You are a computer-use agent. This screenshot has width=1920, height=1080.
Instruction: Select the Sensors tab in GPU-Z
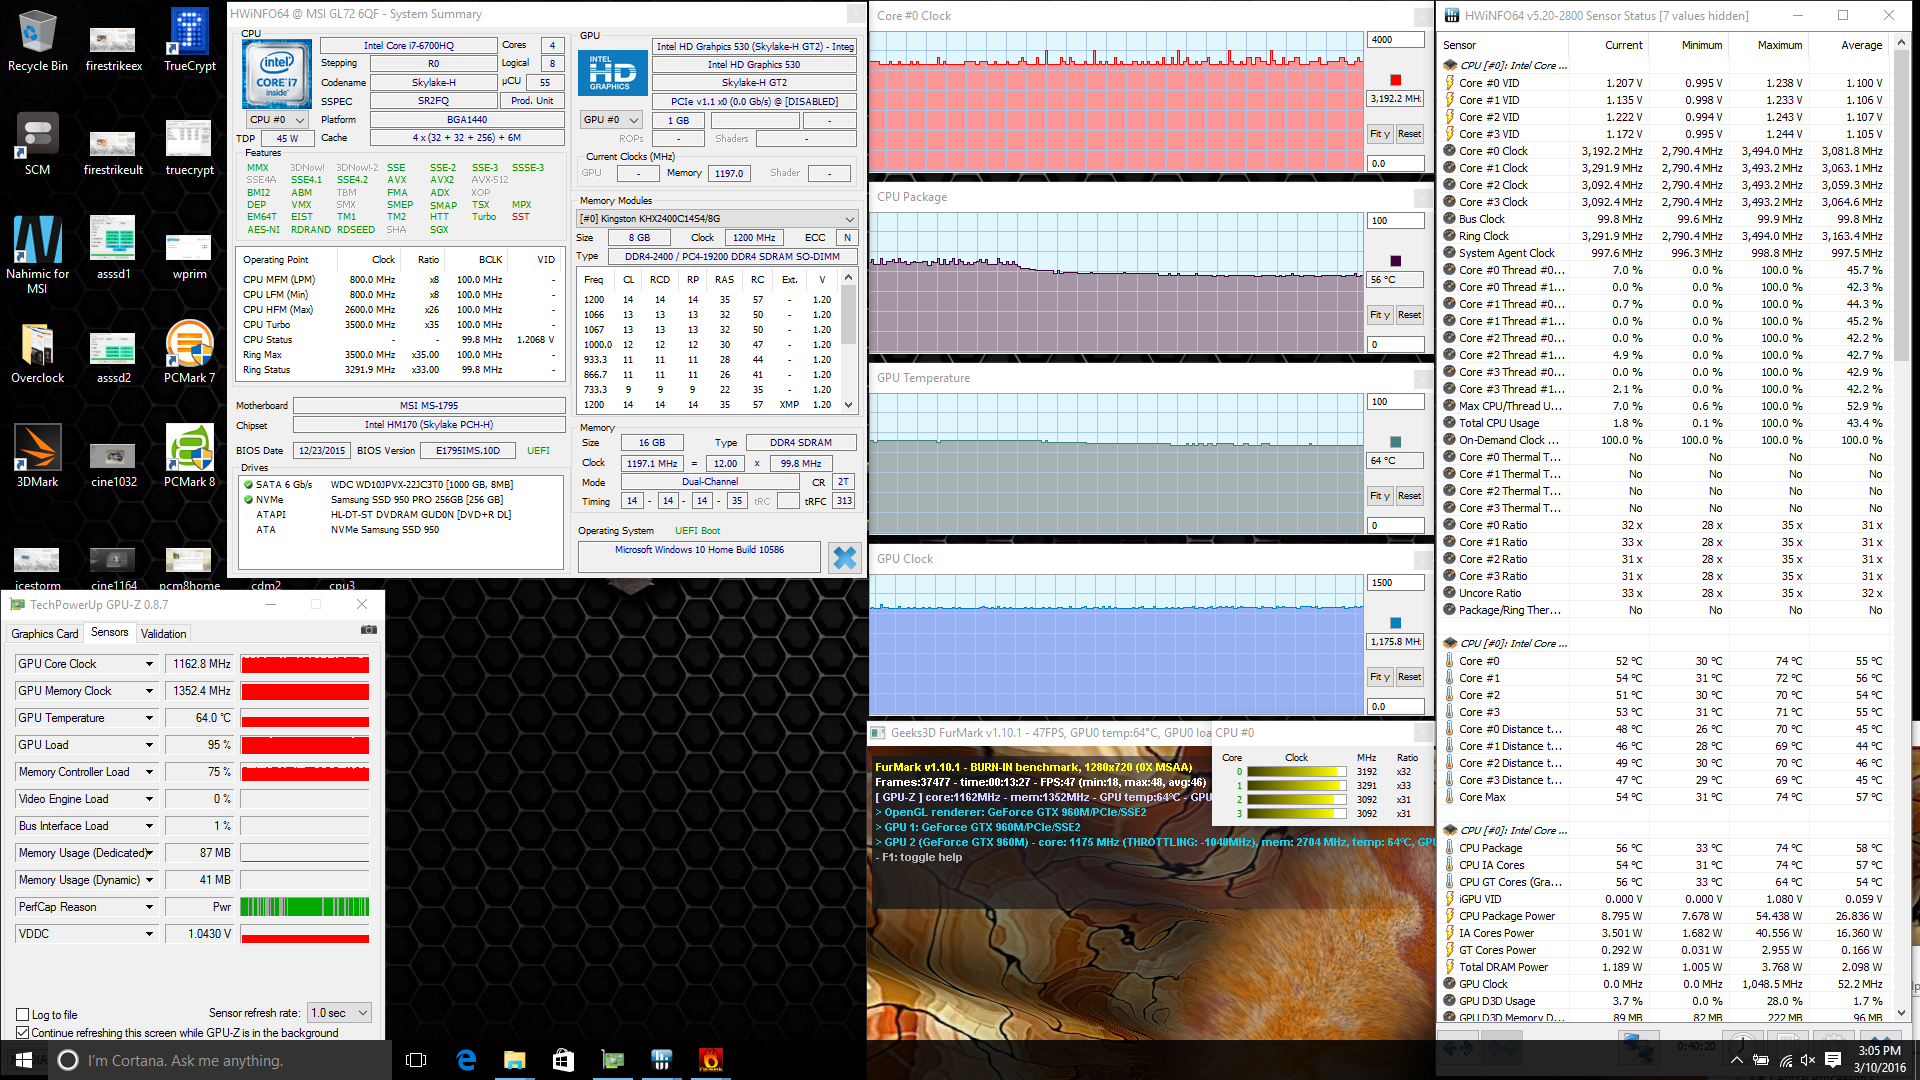109,633
